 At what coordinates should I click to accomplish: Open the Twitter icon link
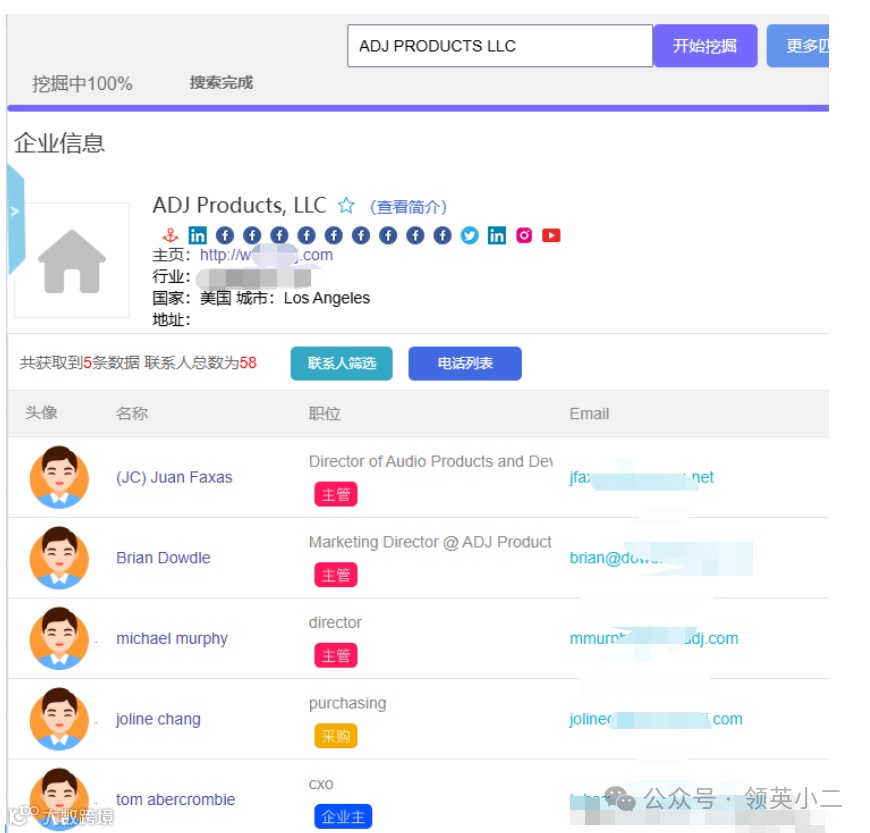tap(469, 235)
